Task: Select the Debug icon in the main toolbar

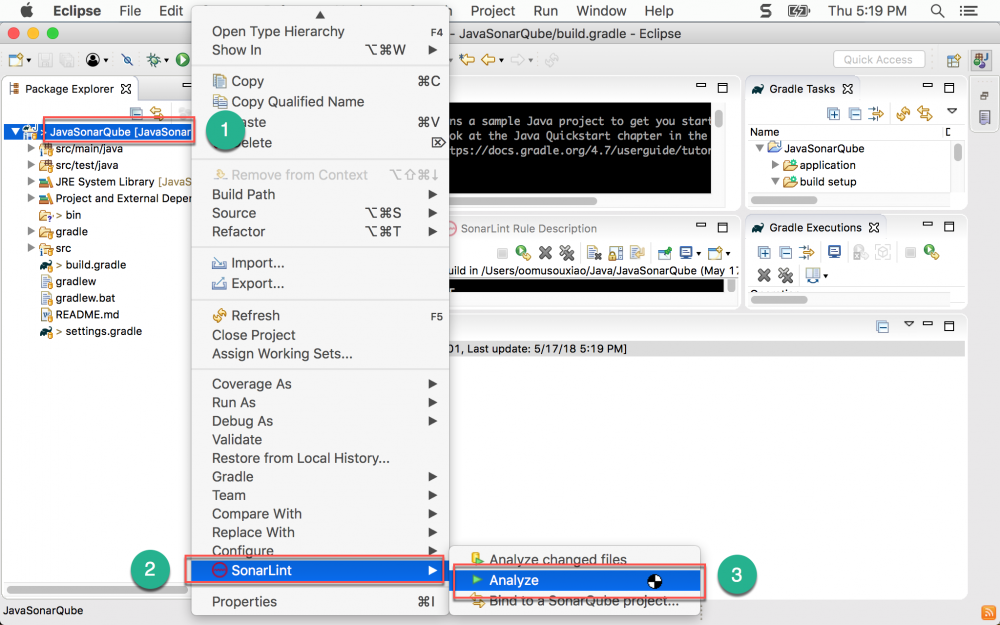Action: click(x=154, y=60)
